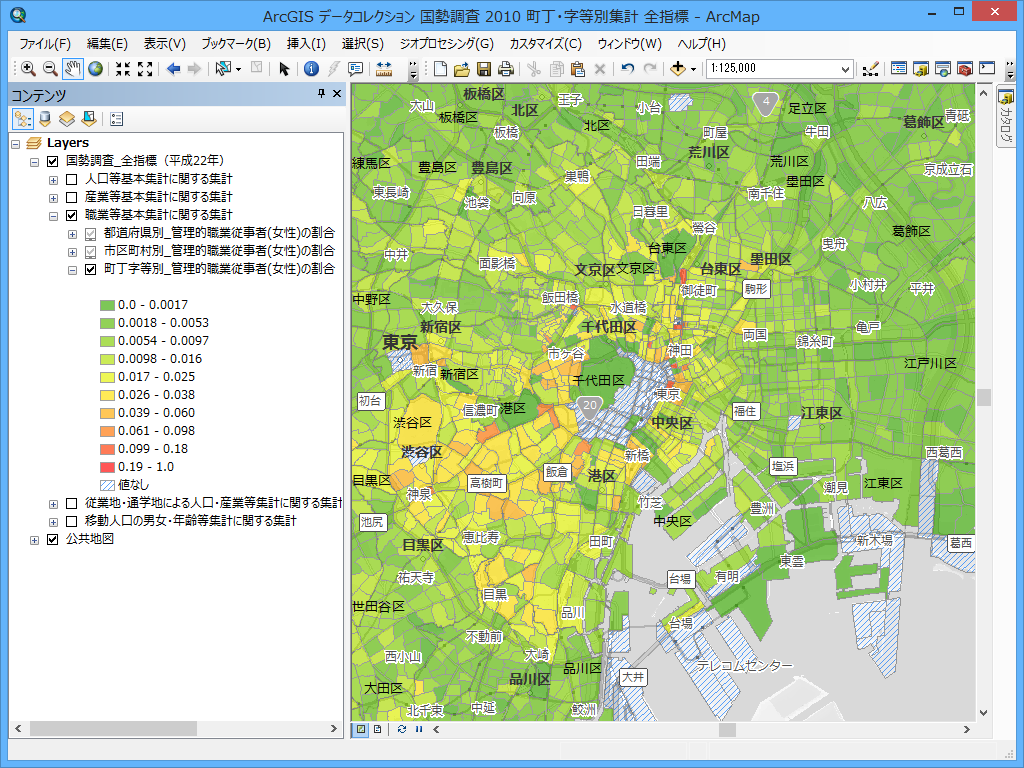The height and width of the screenshot is (768, 1024).
Task: Open the ブックマーク(B) menu
Action: click(235, 44)
